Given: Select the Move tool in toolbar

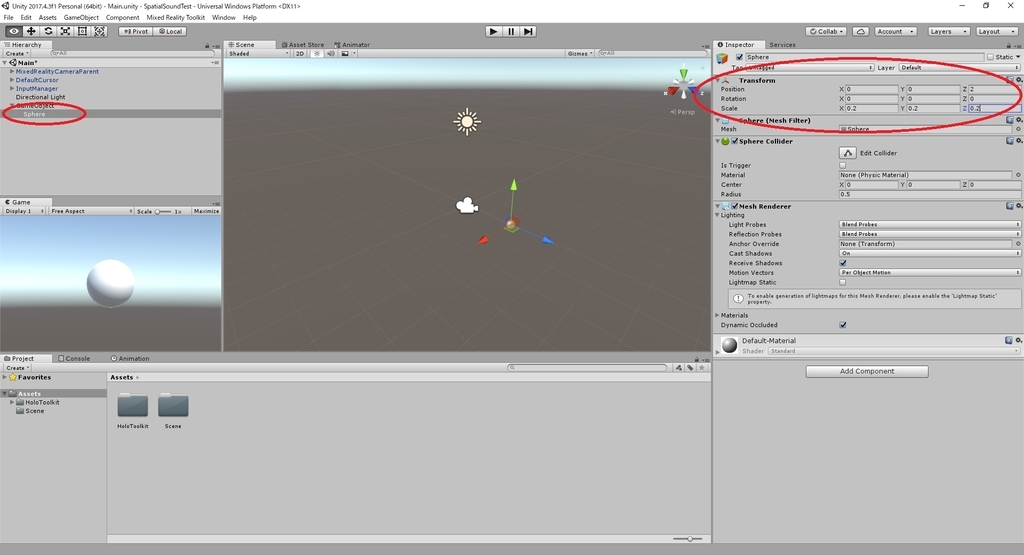Looking at the screenshot, I should click(31, 31).
